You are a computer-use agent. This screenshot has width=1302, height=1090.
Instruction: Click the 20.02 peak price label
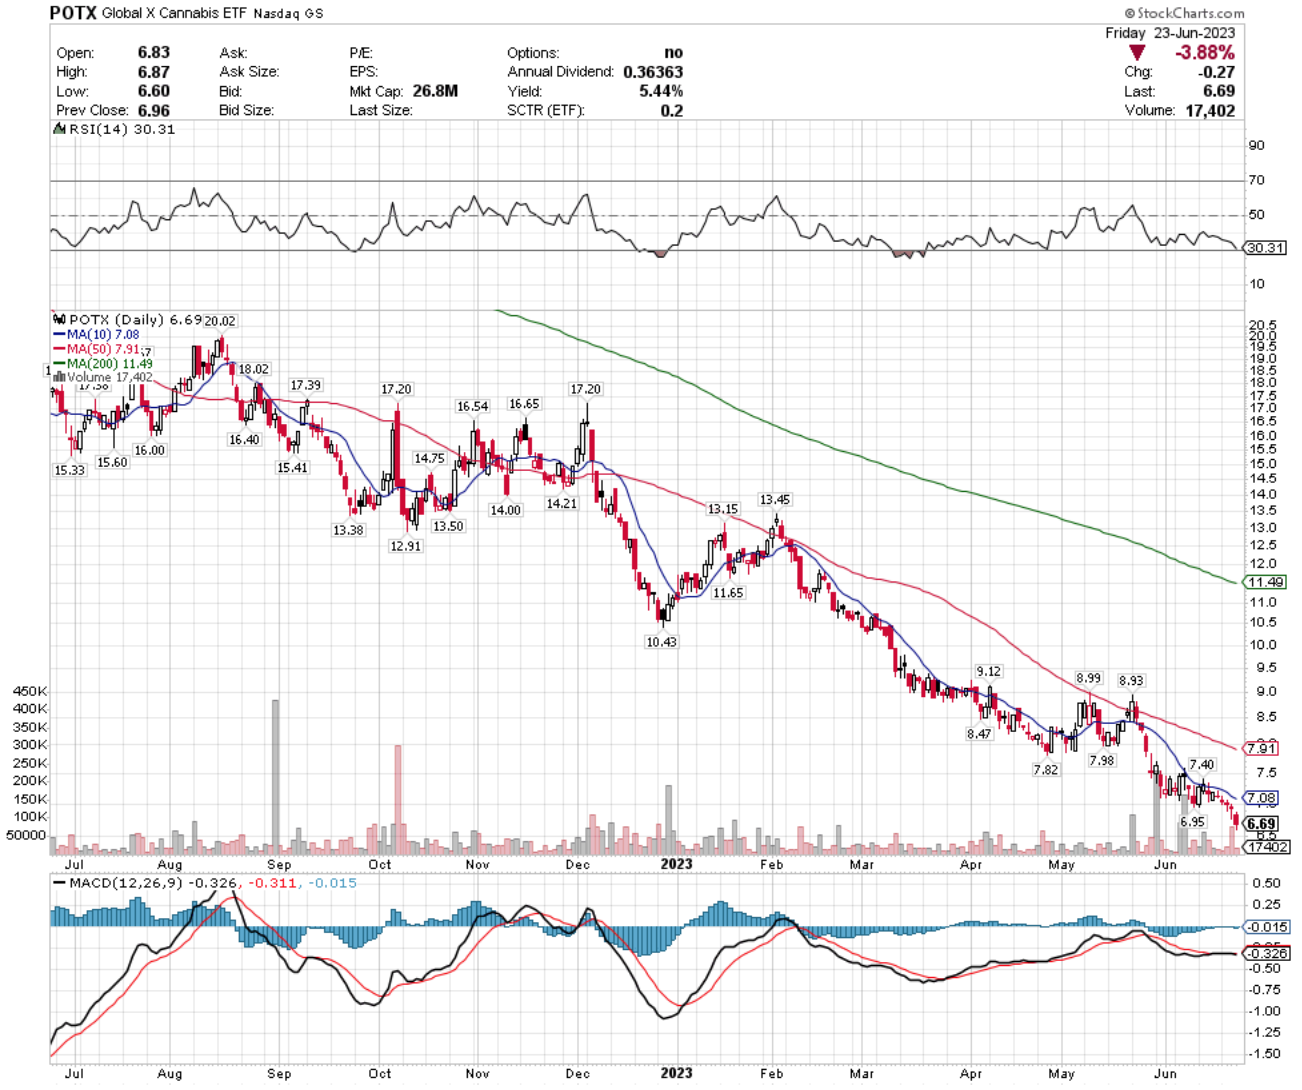point(220,321)
